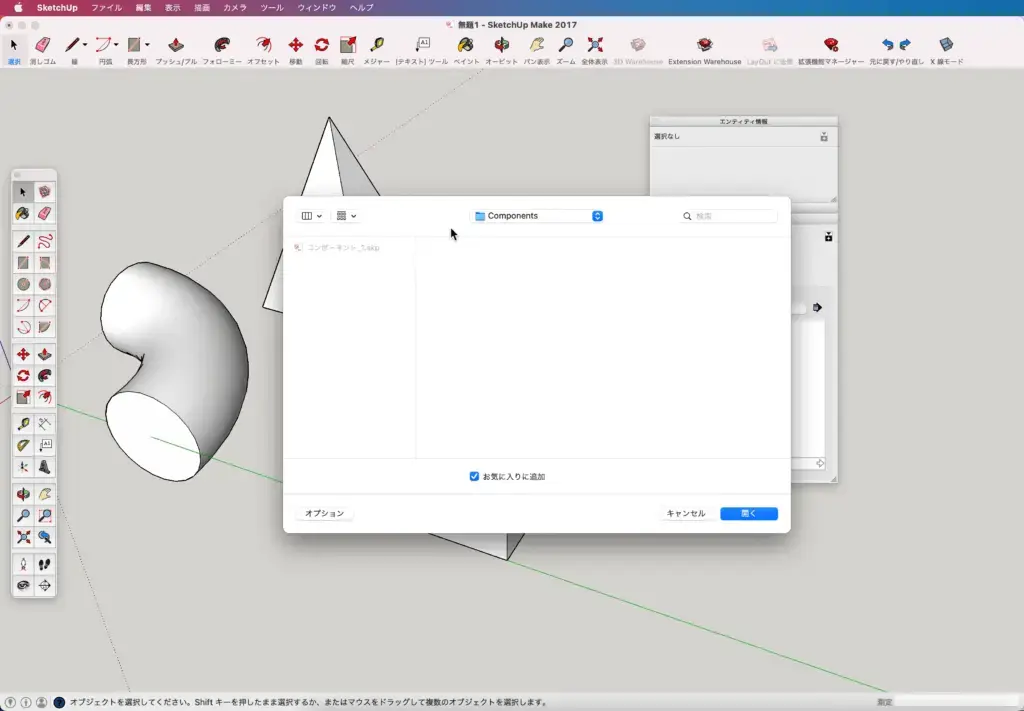The image size is (1024, 711).
Task: Open the Components folder popup in the dialog
Action: [537, 216]
